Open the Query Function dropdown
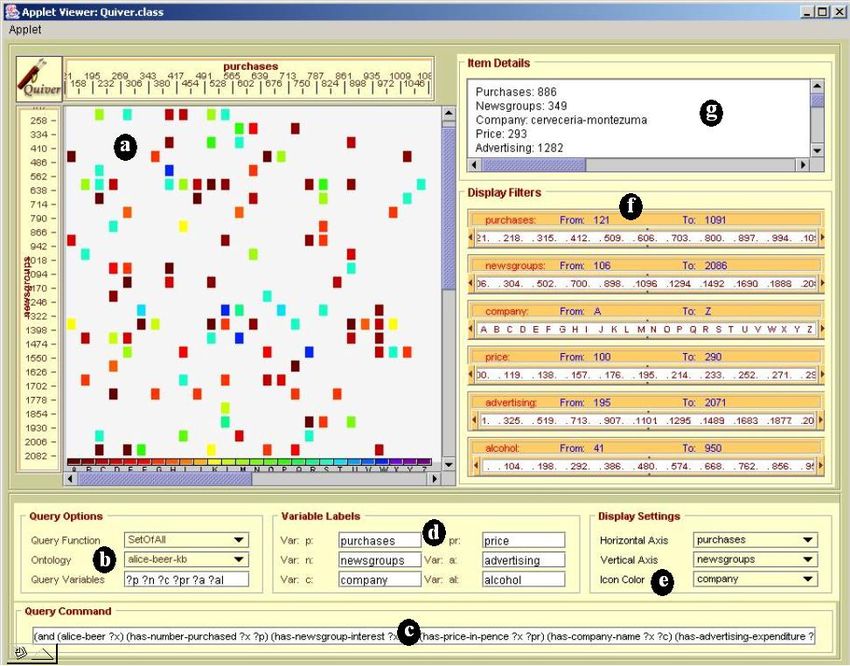The height and width of the screenshot is (666, 850). click(186, 540)
